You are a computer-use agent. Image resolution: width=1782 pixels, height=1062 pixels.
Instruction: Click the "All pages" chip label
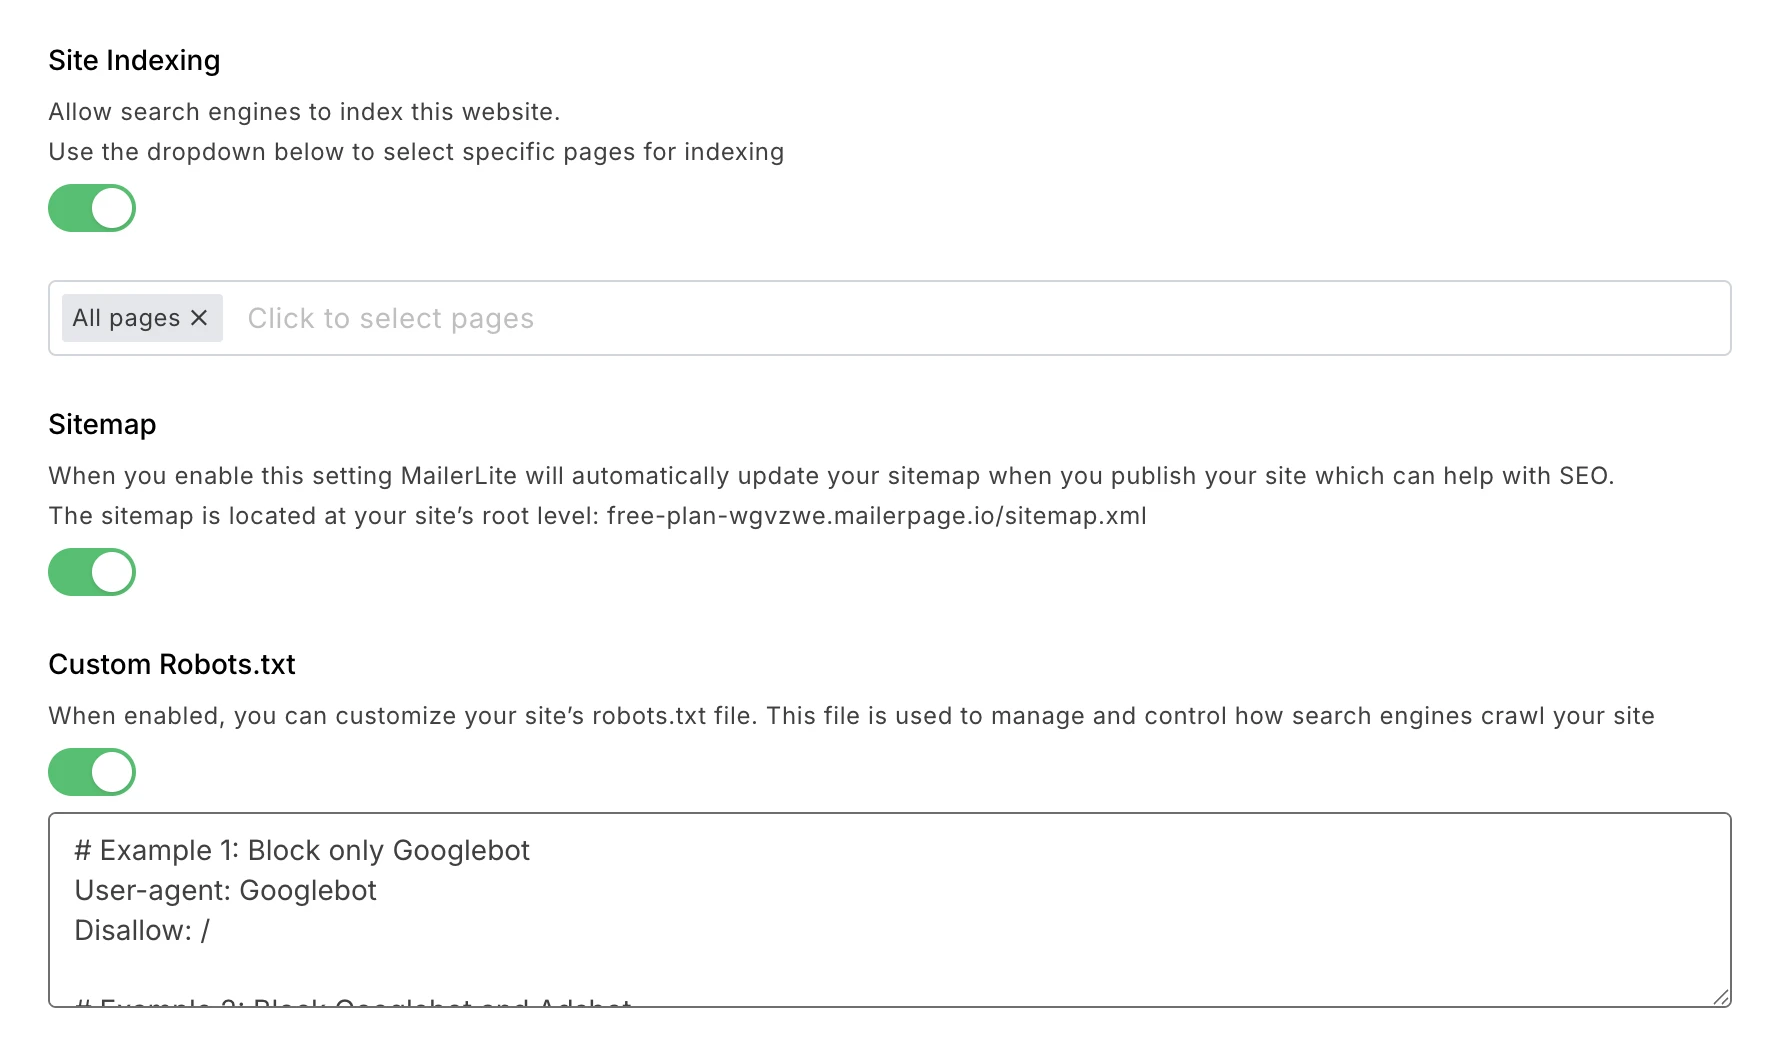click(x=126, y=318)
